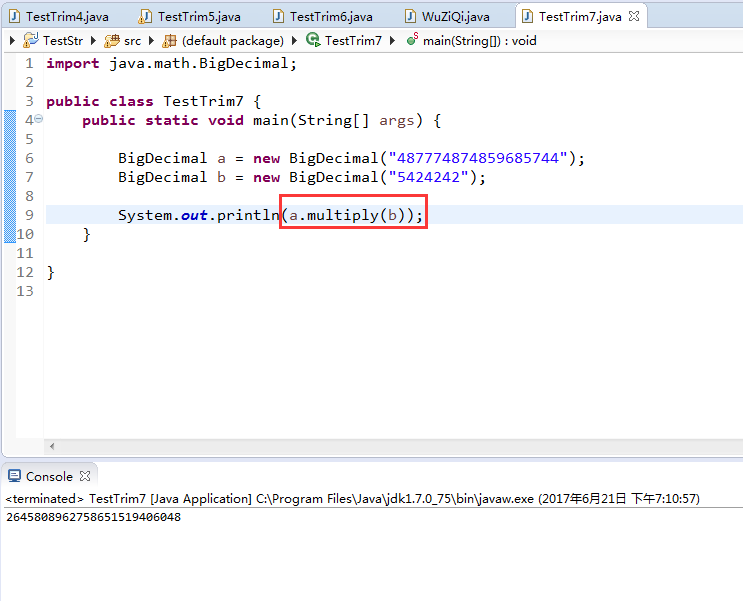Click the TestTrim5.java warning file icon

tap(145, 17)
